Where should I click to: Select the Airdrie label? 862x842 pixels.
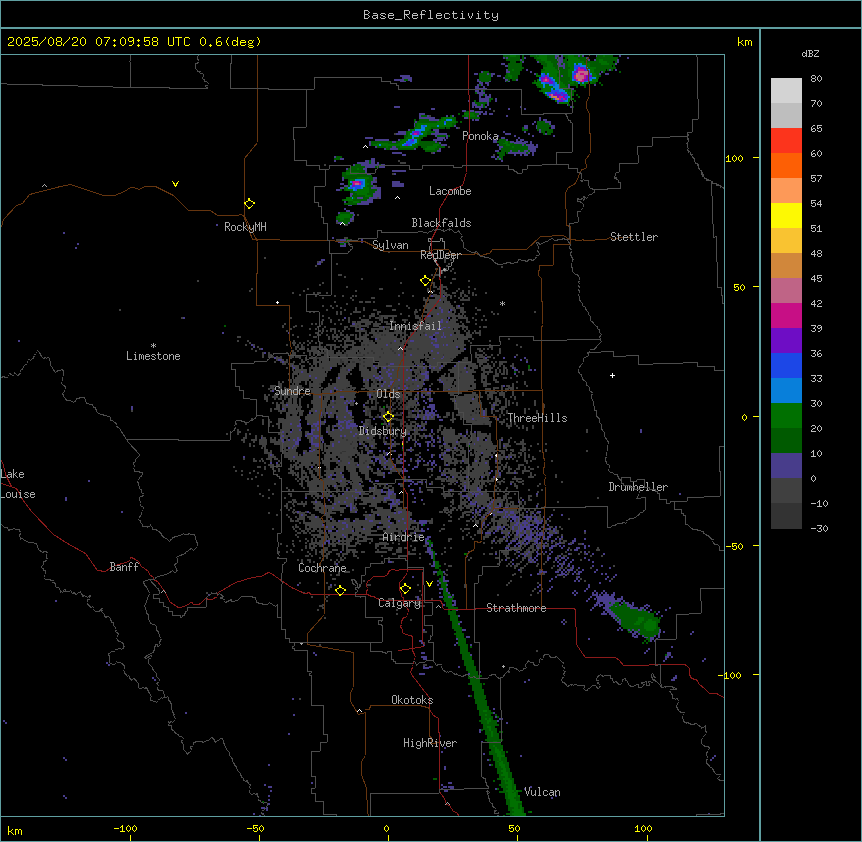pos(404,537)
